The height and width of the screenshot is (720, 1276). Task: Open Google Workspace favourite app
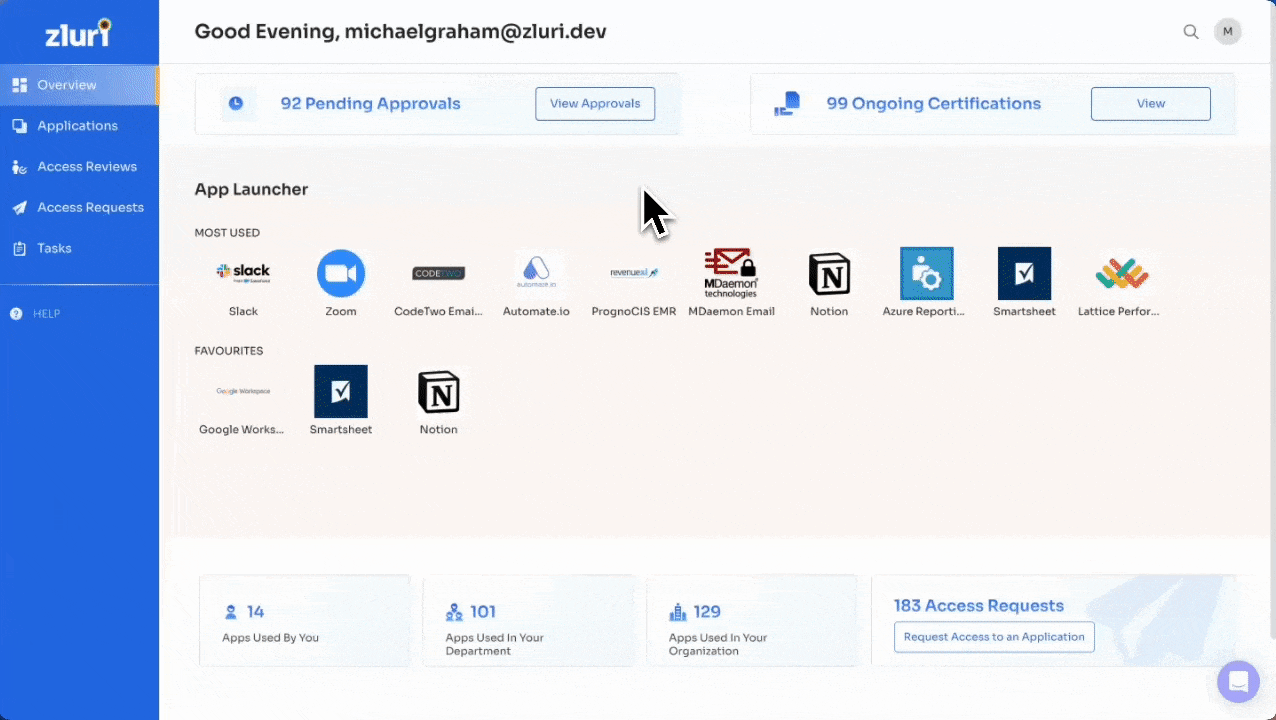click(x=243, y=391)
